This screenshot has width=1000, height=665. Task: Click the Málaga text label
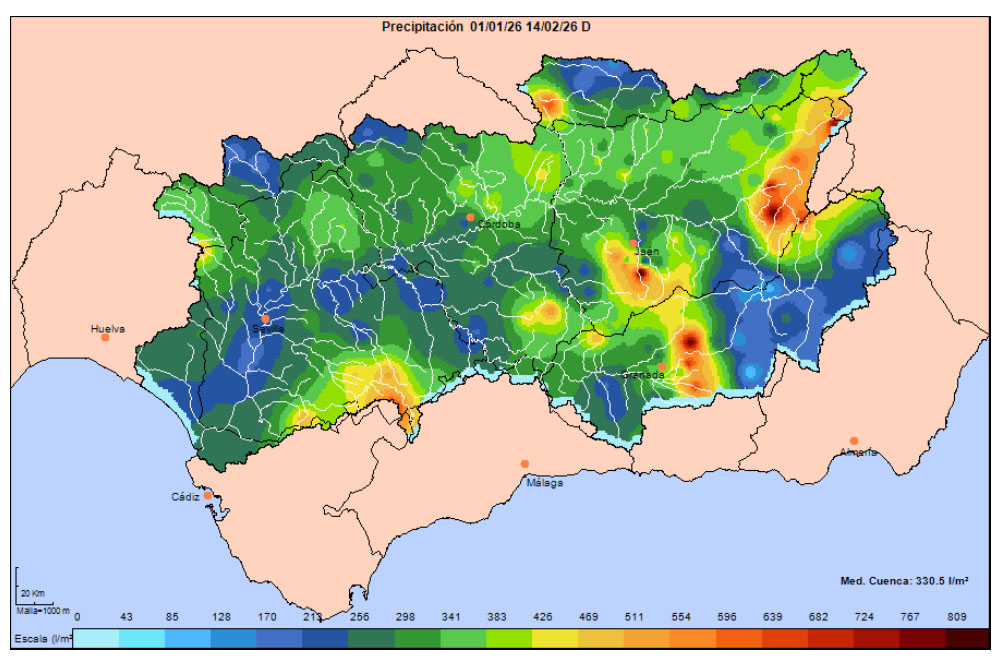click(x=545, y=483)
